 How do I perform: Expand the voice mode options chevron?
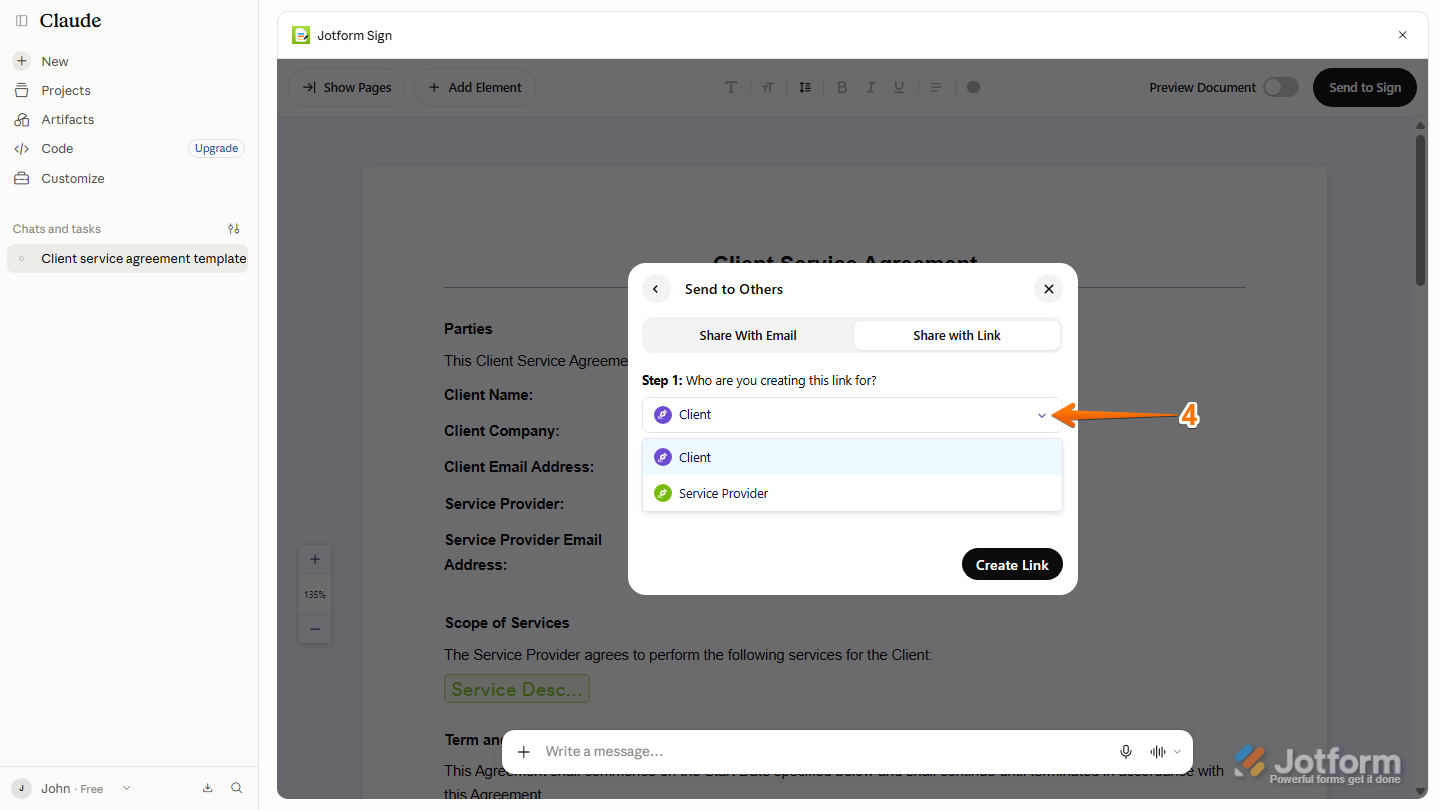(x=1177, y=752)
